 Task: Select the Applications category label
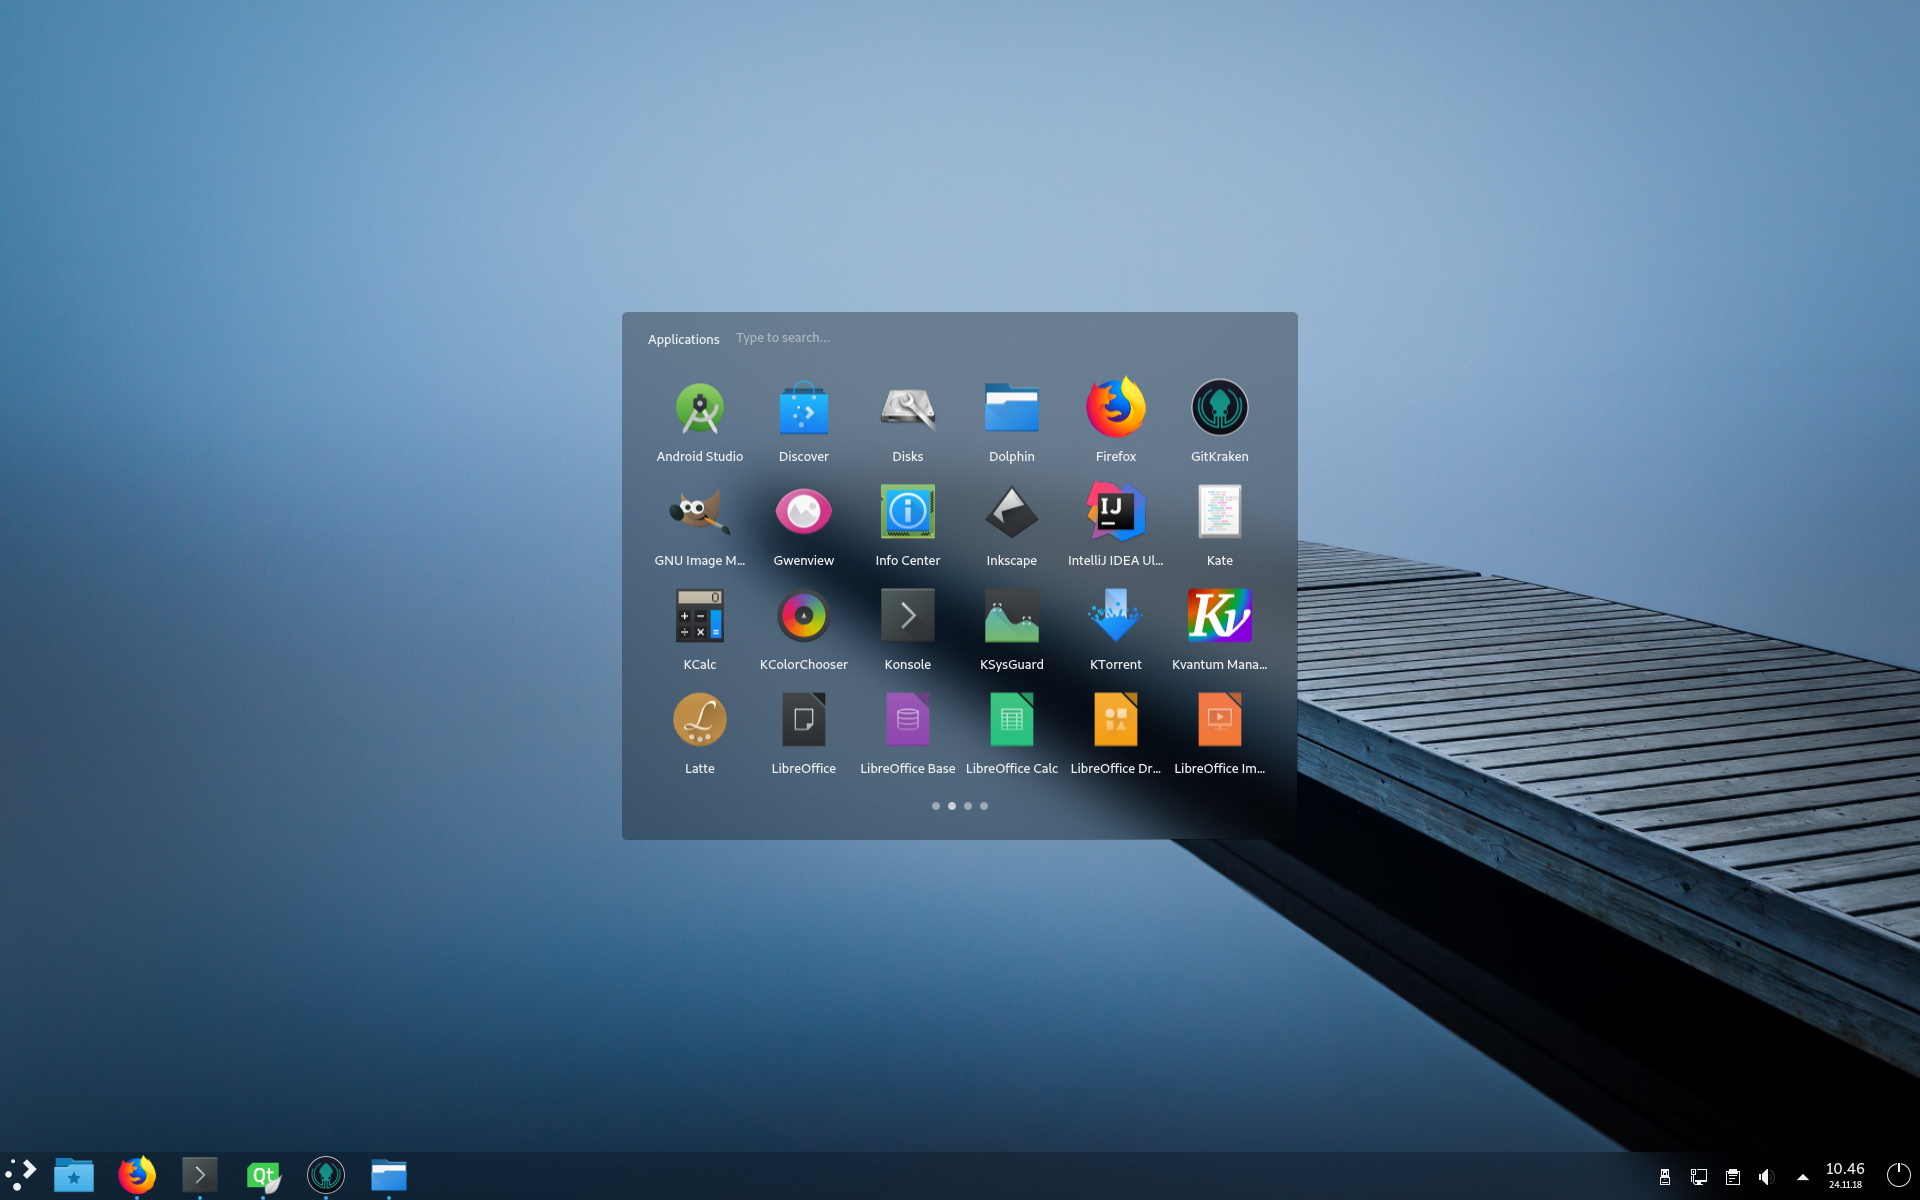coord(684,339)
